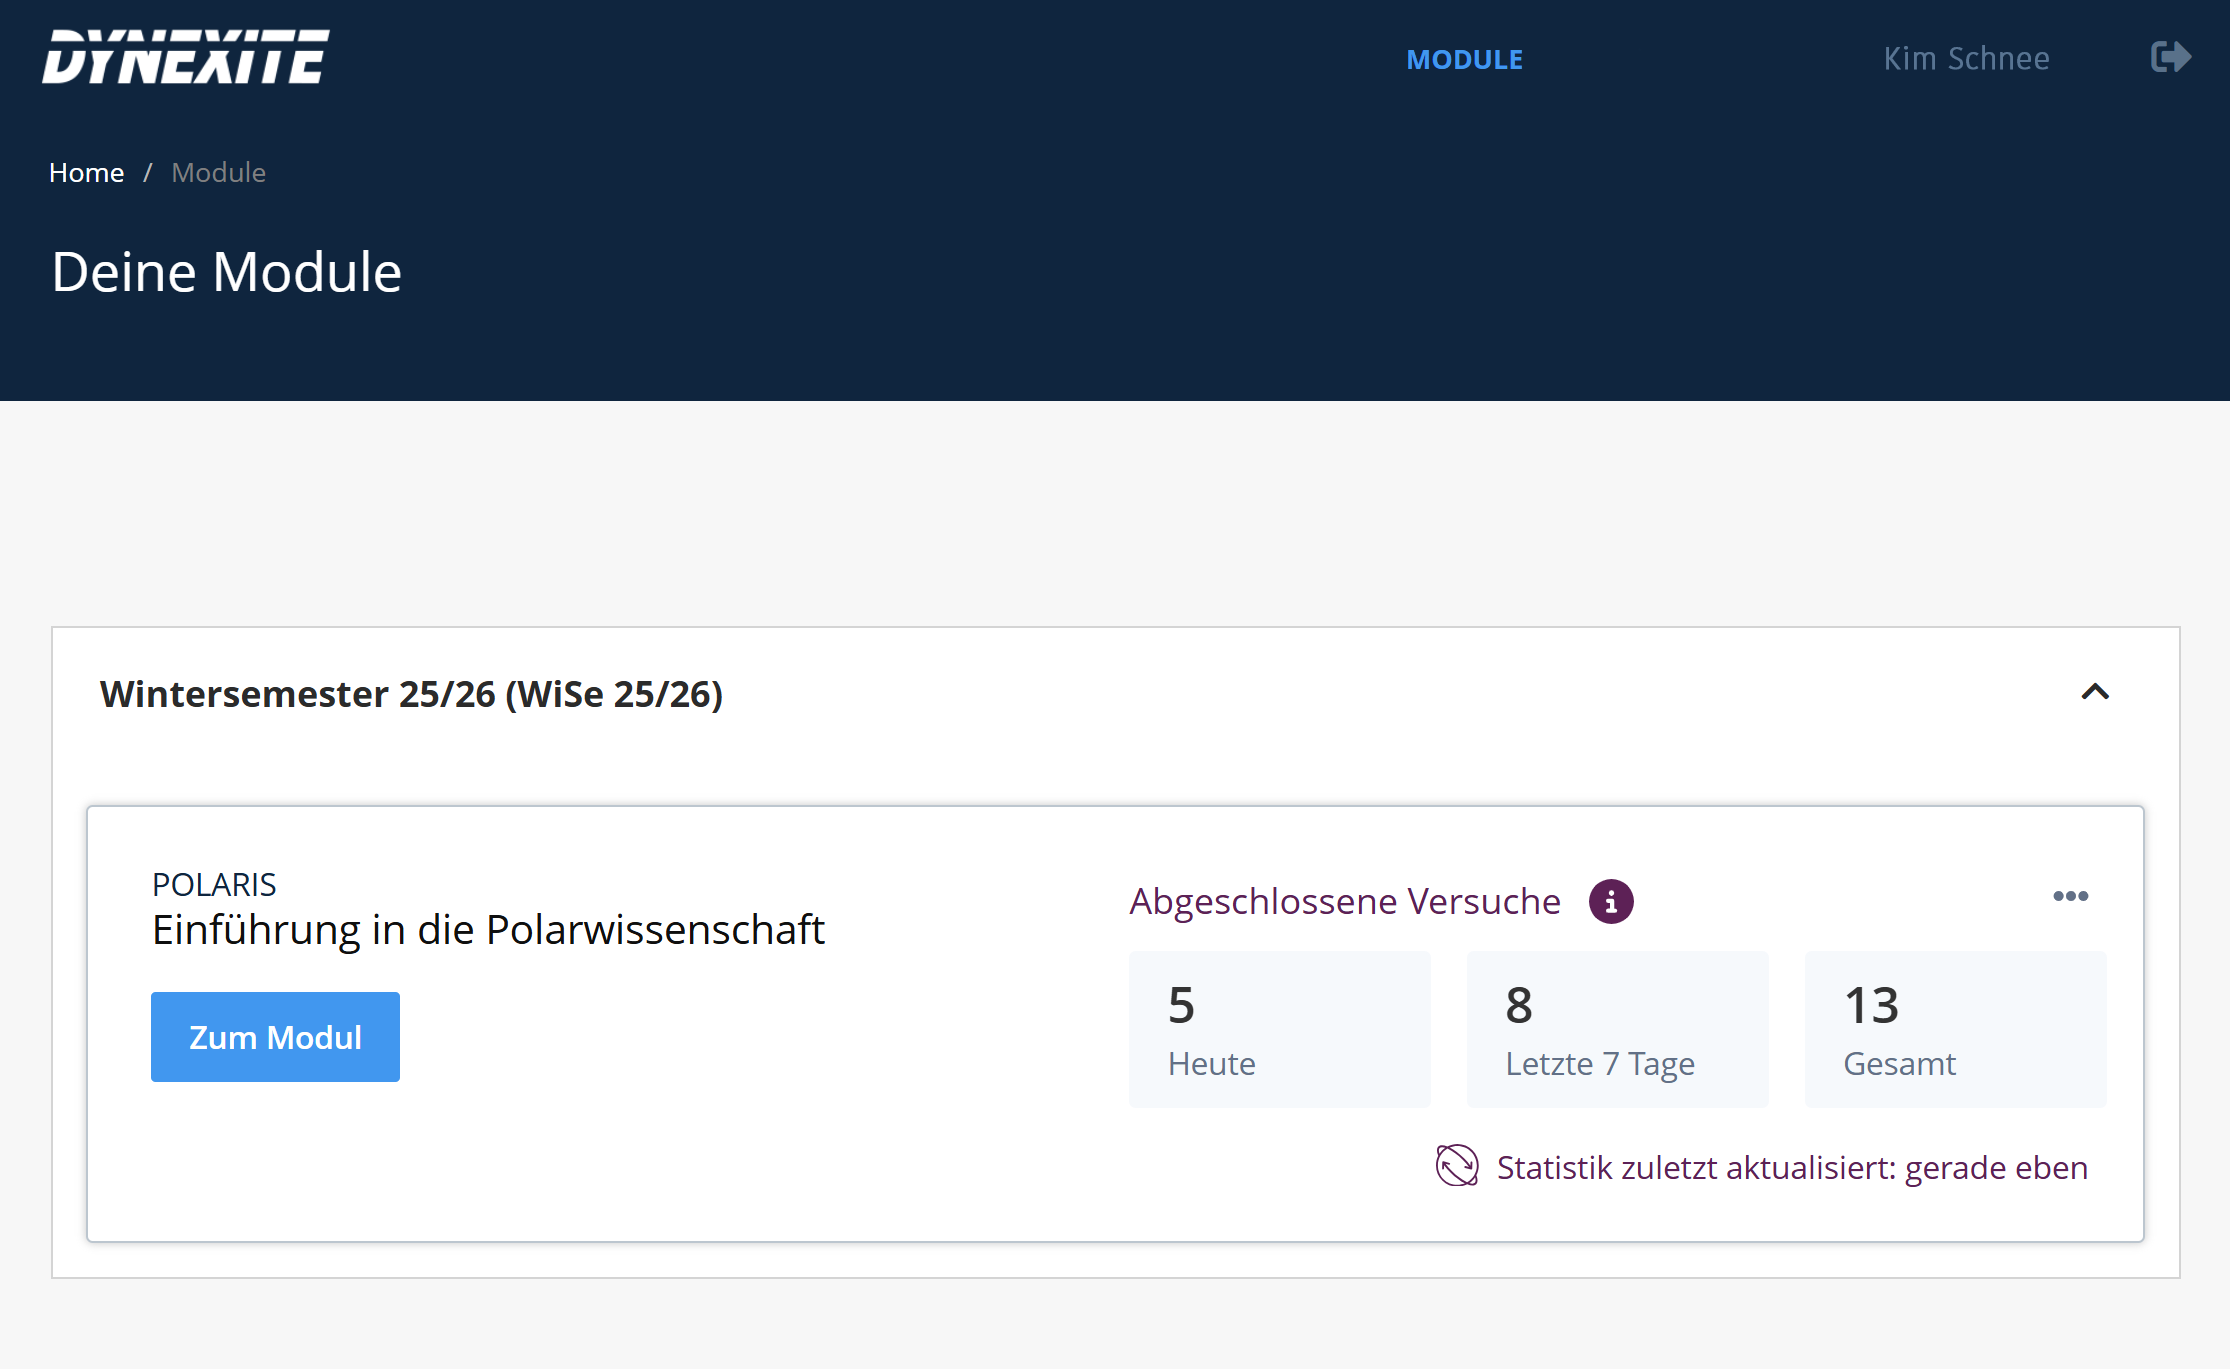
Task: Click the Heute attempts tile
Action: [x=1279, y=1029]
